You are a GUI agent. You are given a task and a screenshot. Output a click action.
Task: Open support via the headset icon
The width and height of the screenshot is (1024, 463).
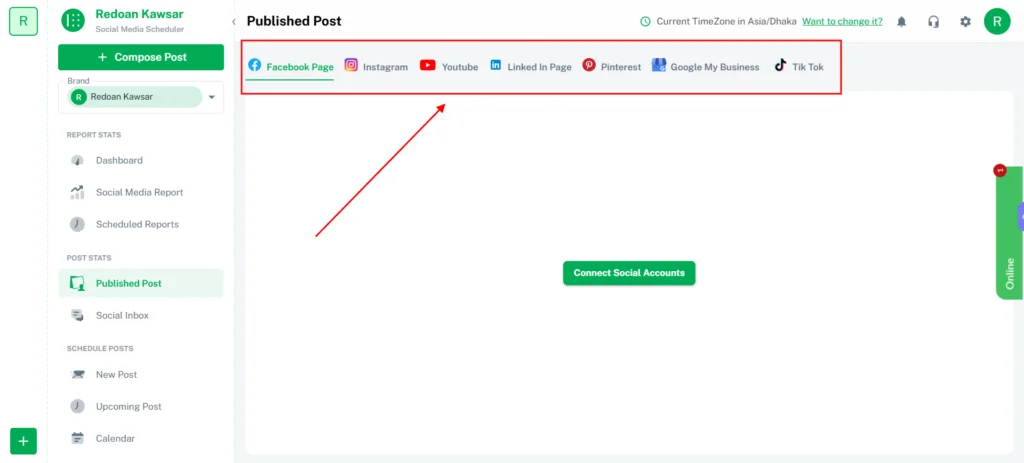pos(933,21)
